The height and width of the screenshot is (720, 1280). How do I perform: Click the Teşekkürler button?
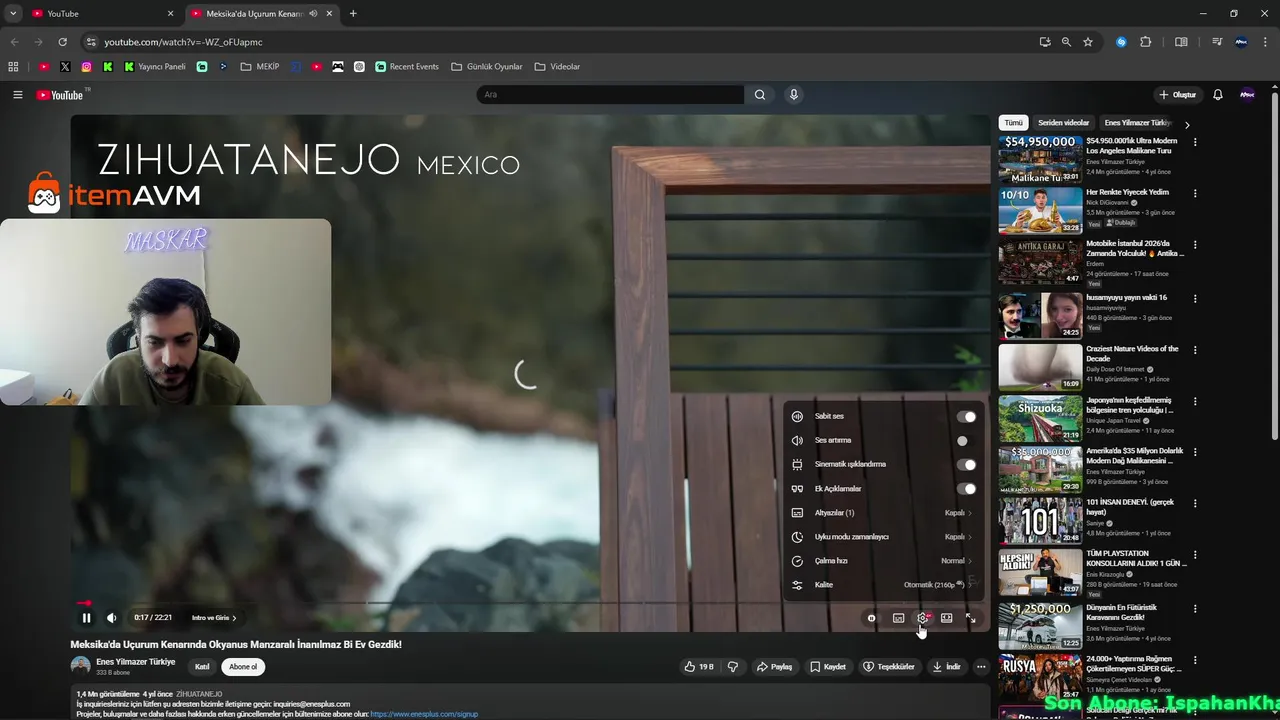pyautogui.click(x=889, y=667)
